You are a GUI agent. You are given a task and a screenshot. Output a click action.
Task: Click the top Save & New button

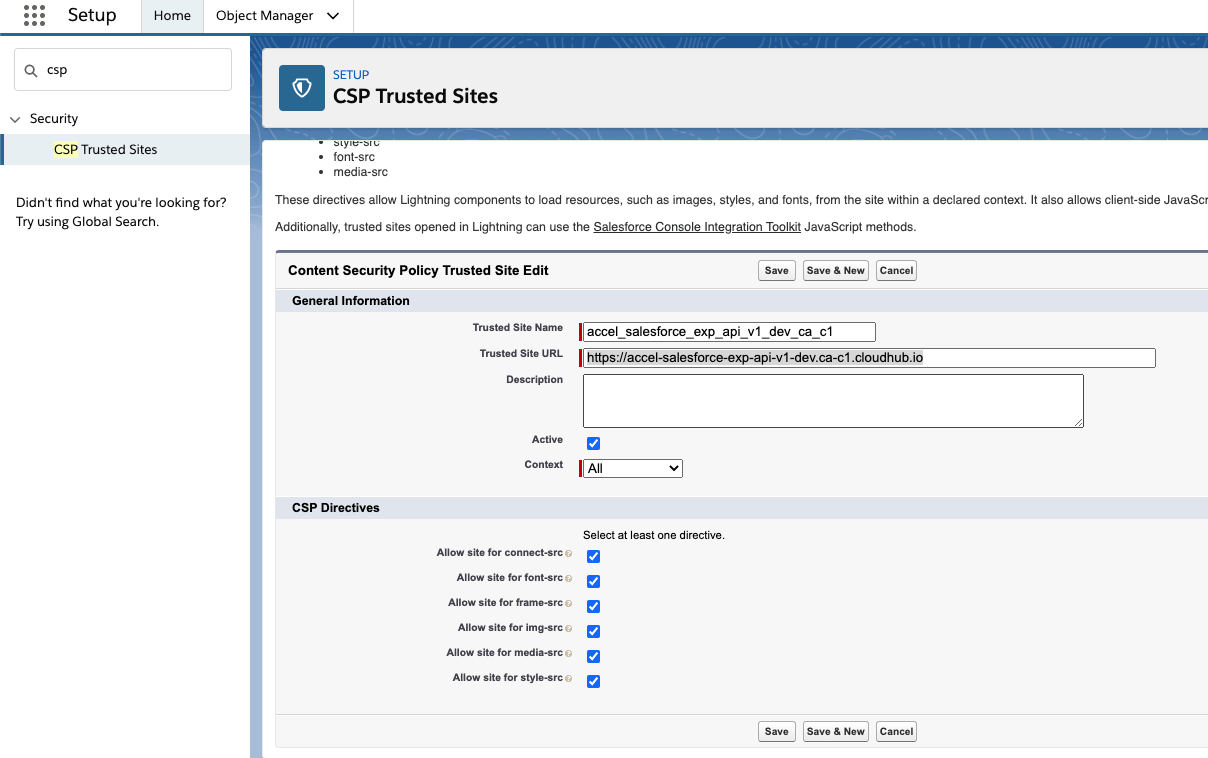[836, 270]
